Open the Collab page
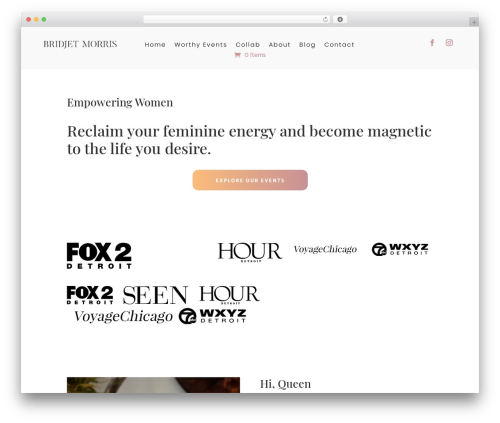This screenshot has width=500, height=423. (248, 45)
